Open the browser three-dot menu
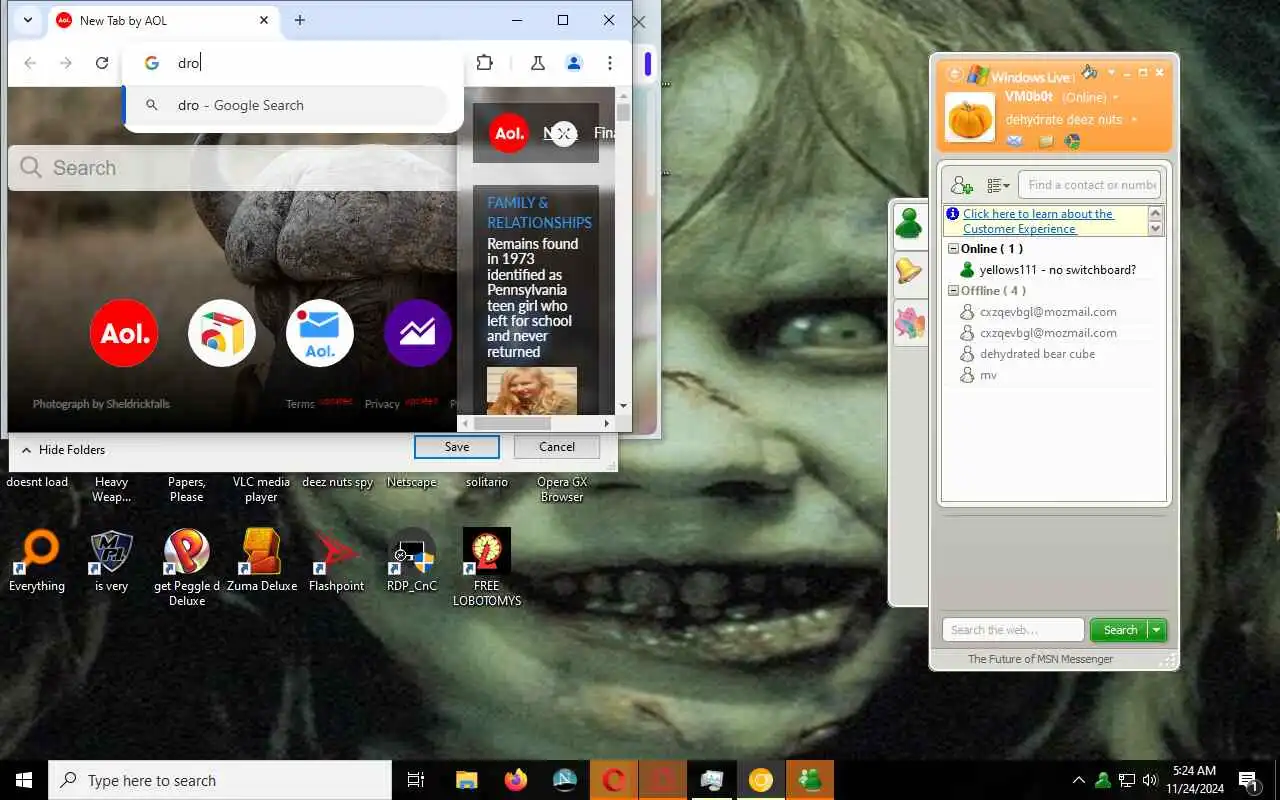Image resolution: width=1280 pixels, height=800 pixels. [610, 63]
